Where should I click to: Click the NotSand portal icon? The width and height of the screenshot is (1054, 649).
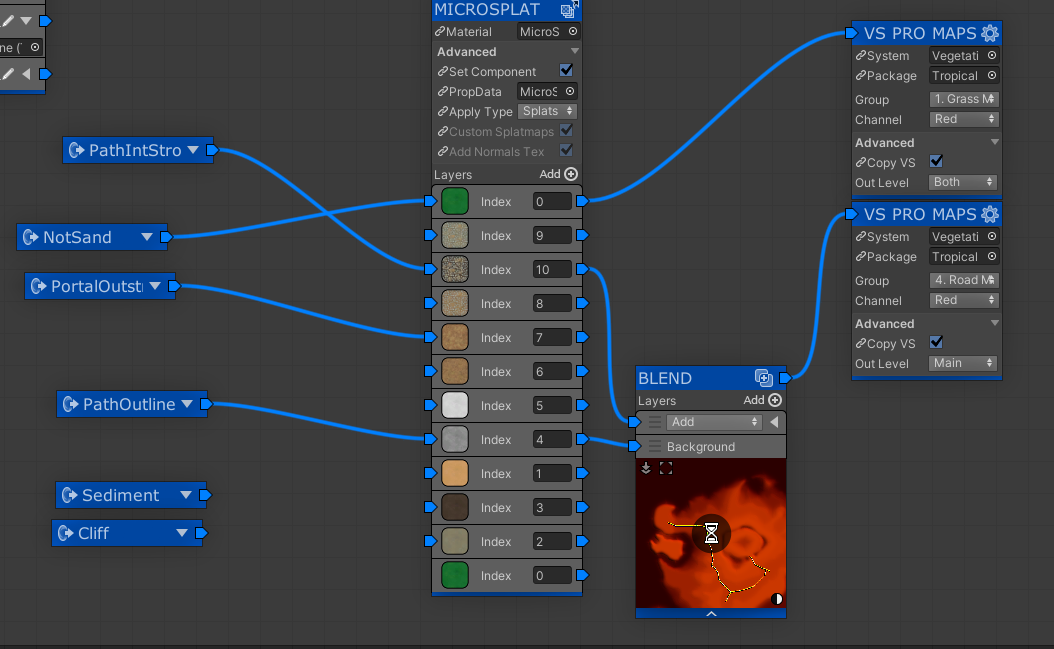point(30,237)
